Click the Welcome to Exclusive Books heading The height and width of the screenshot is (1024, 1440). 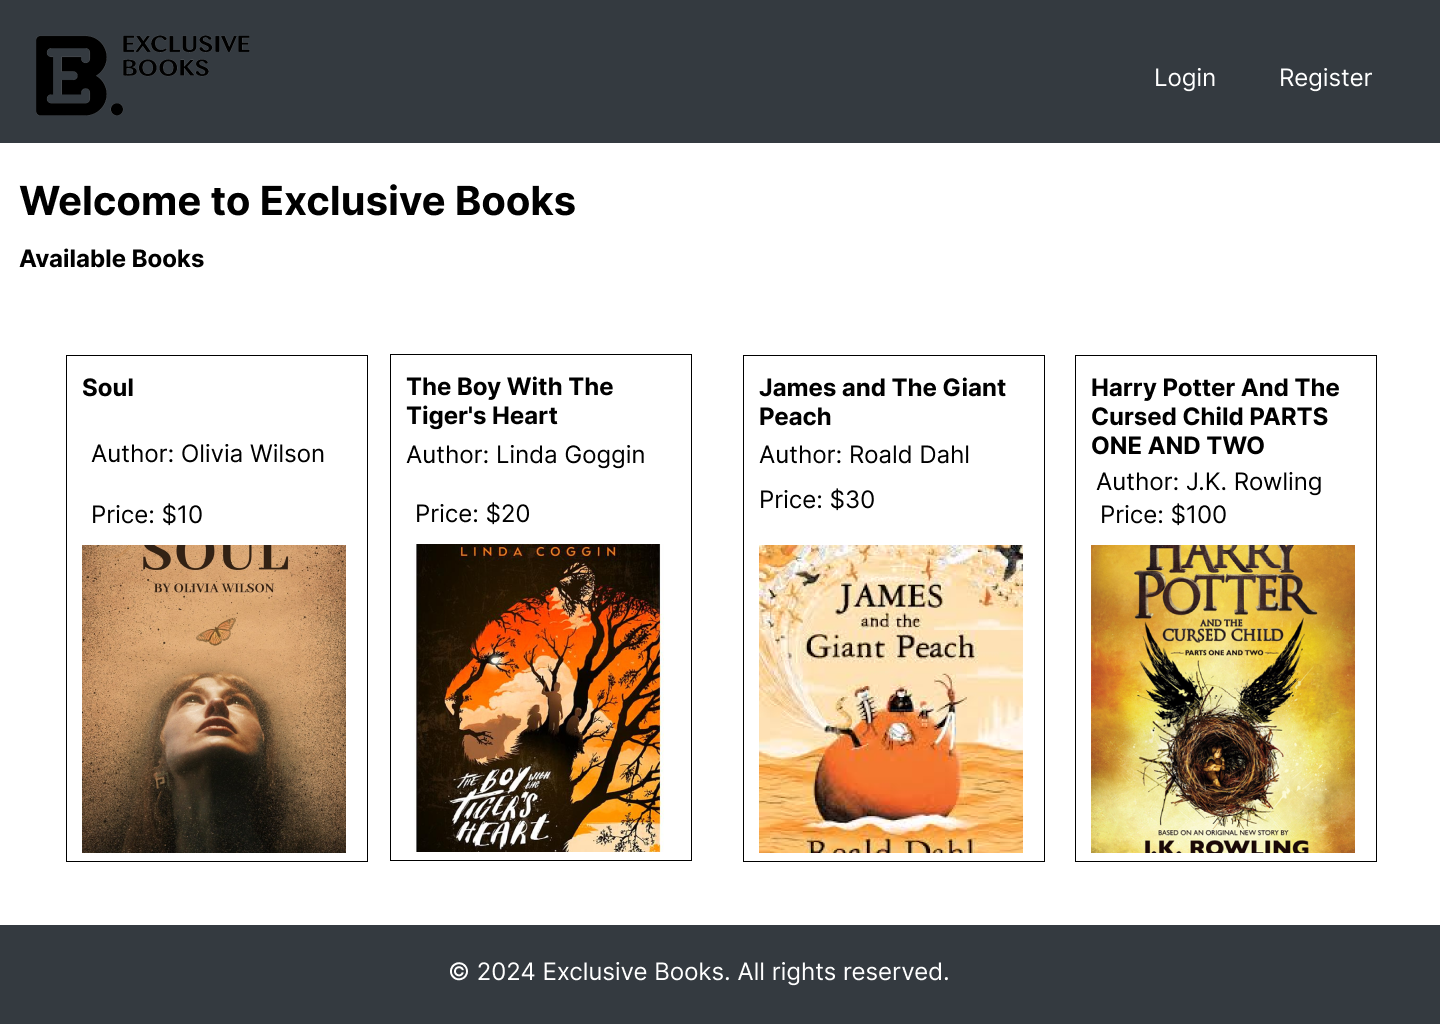click(x=298, y=201)
